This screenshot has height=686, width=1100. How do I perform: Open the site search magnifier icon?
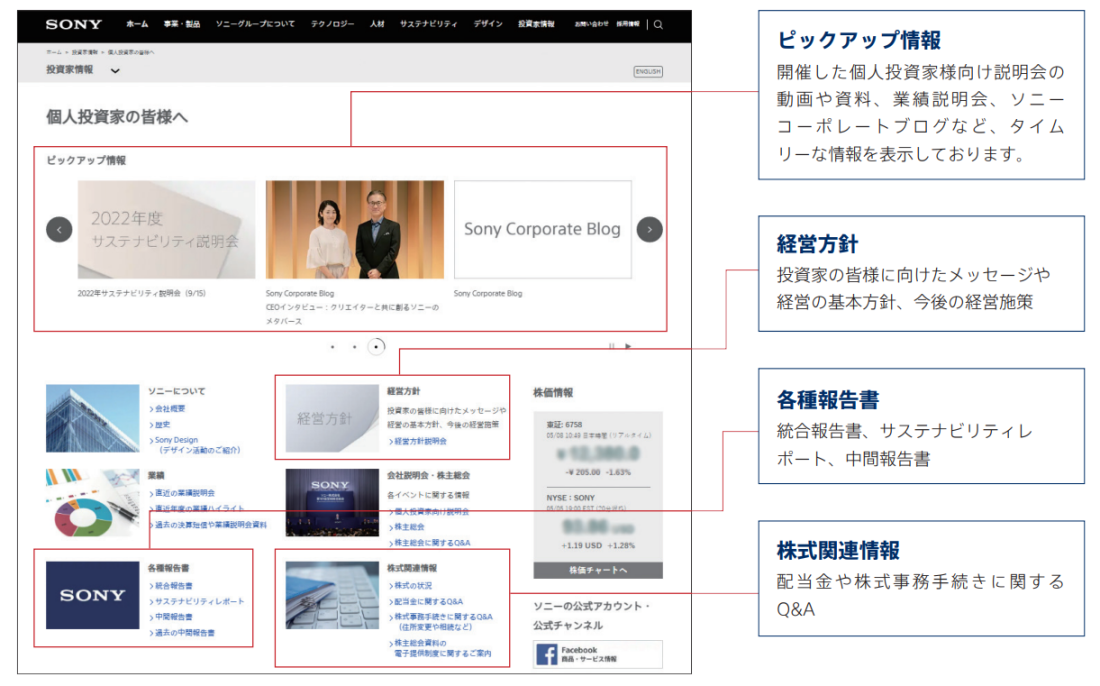pyautogui.click(x=659, y=23)
